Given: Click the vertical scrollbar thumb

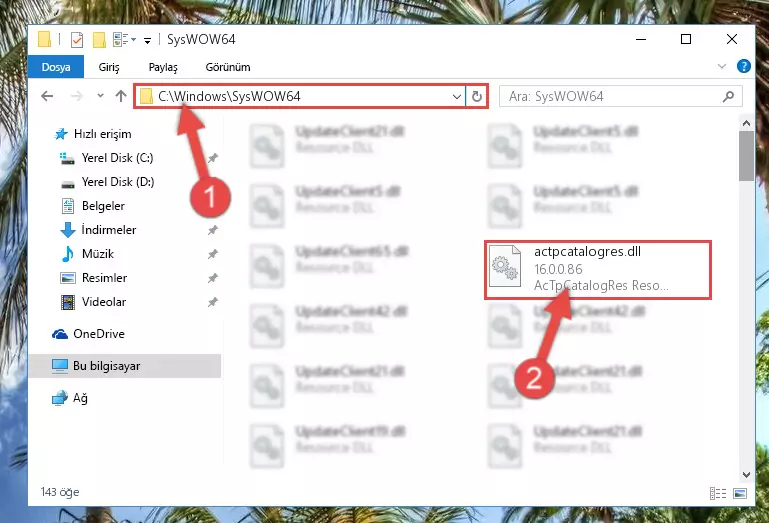Looking at the screenshot, I should click(746, 156).
